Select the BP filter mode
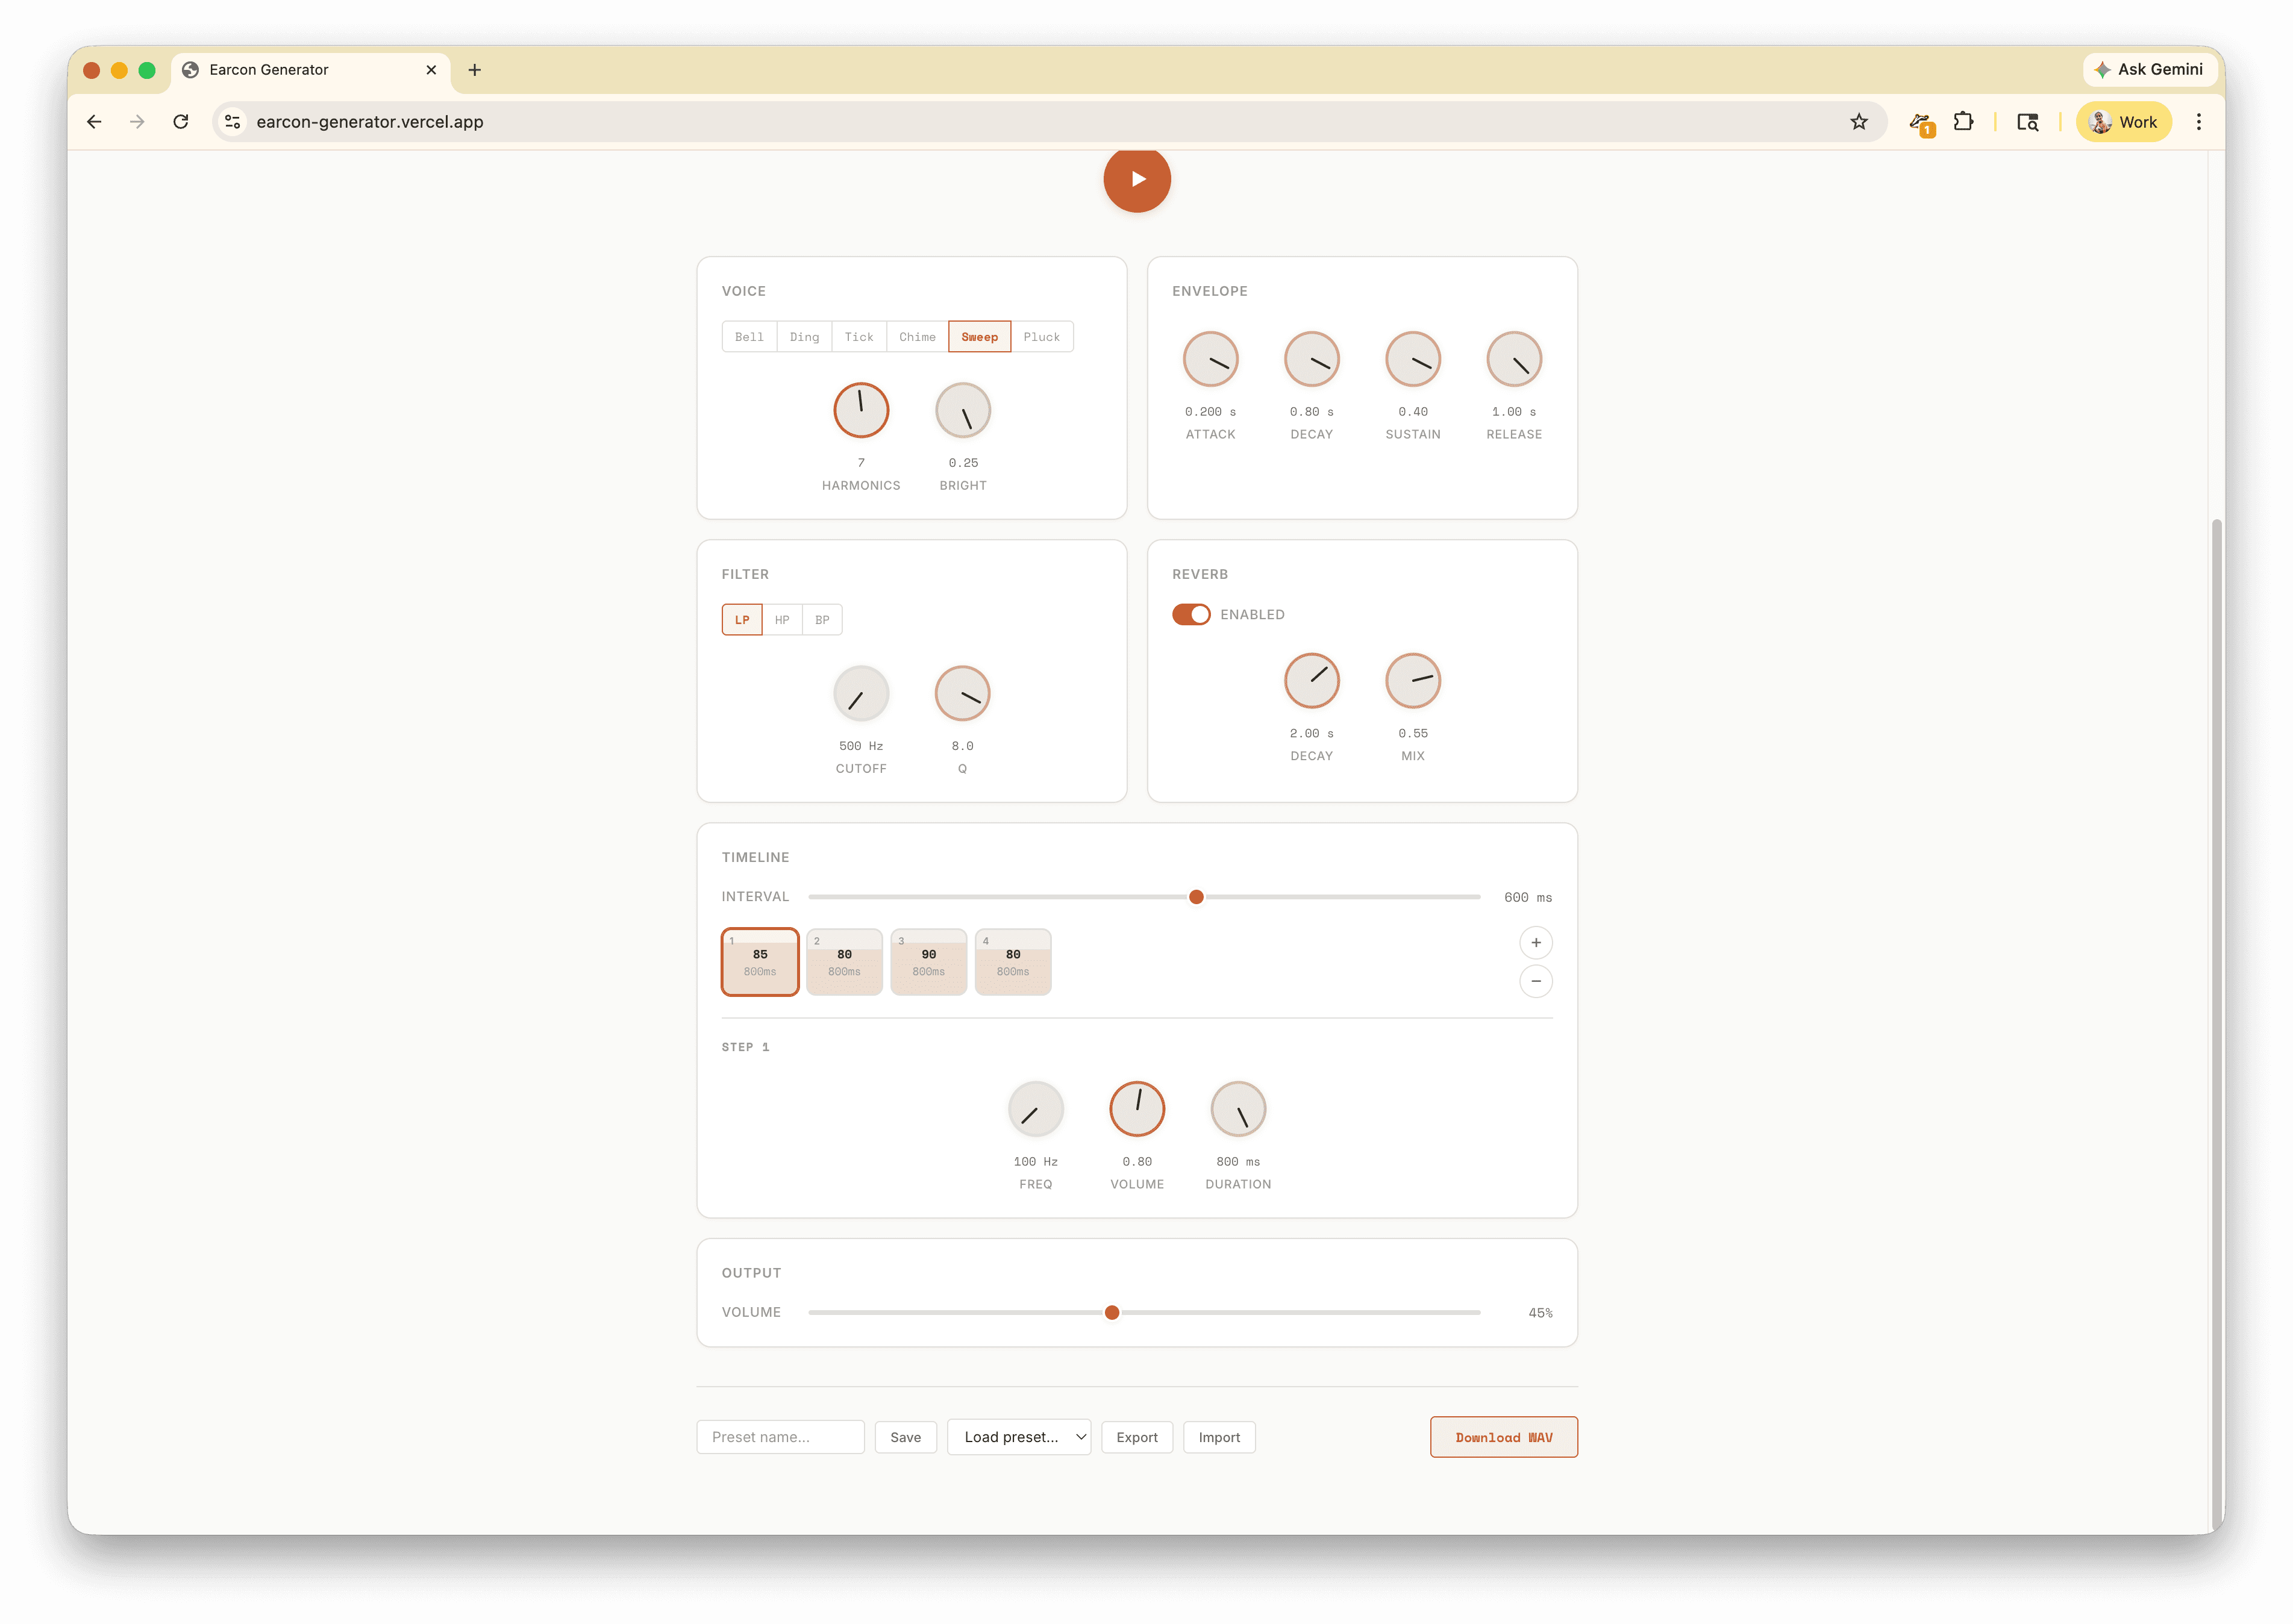 point(822,619)
